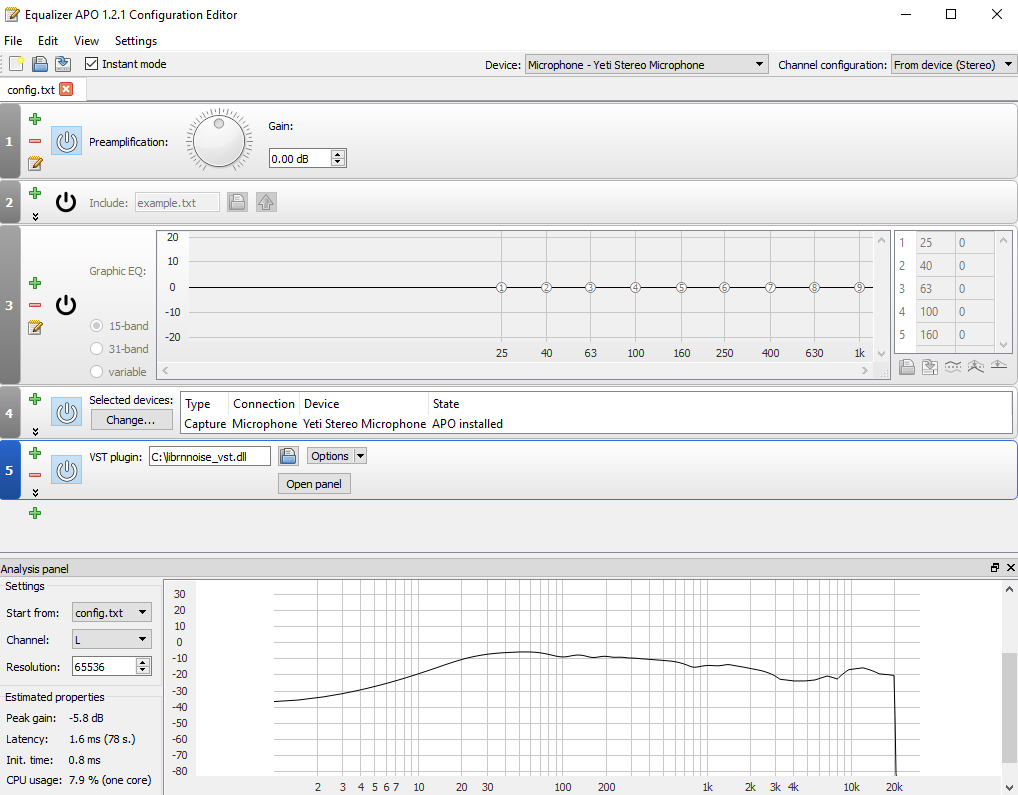Viewport: 1018px width, 795px height.
Task: Open the View menu
Action: (86, 41)
